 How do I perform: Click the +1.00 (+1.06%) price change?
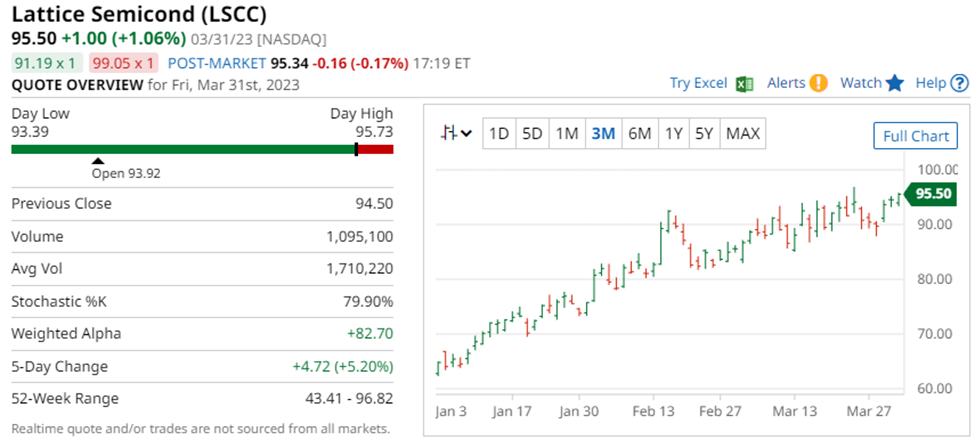coord(124,38)
